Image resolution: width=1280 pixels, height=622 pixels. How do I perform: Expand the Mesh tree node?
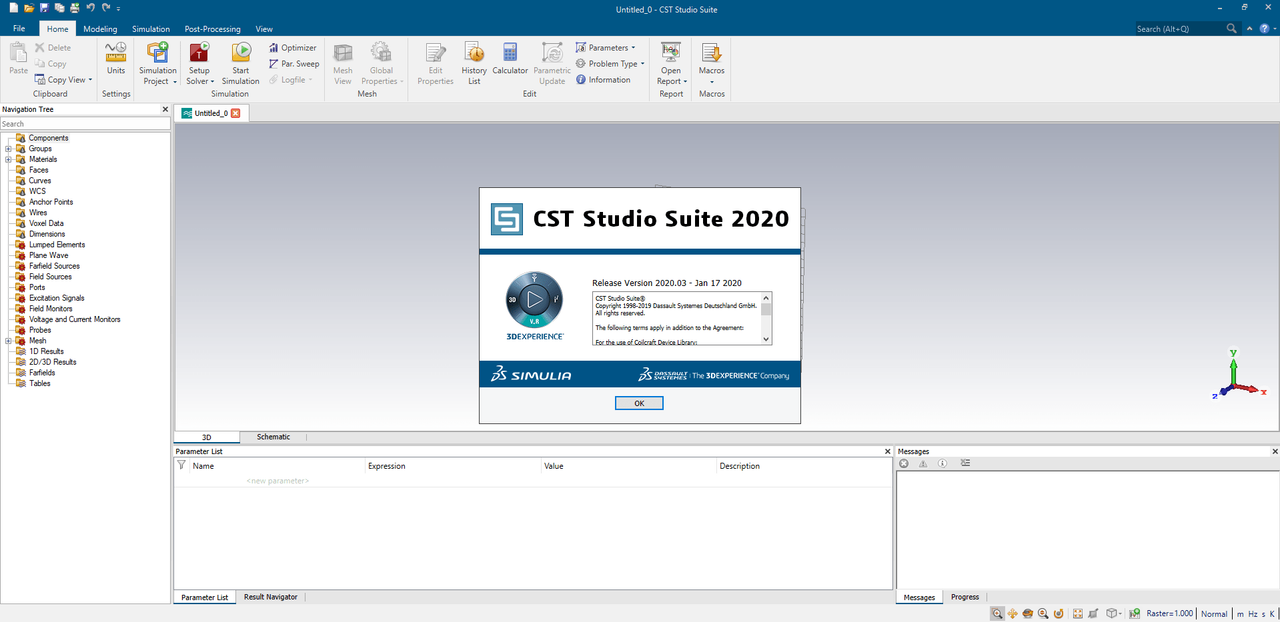(x=8, y=341)
